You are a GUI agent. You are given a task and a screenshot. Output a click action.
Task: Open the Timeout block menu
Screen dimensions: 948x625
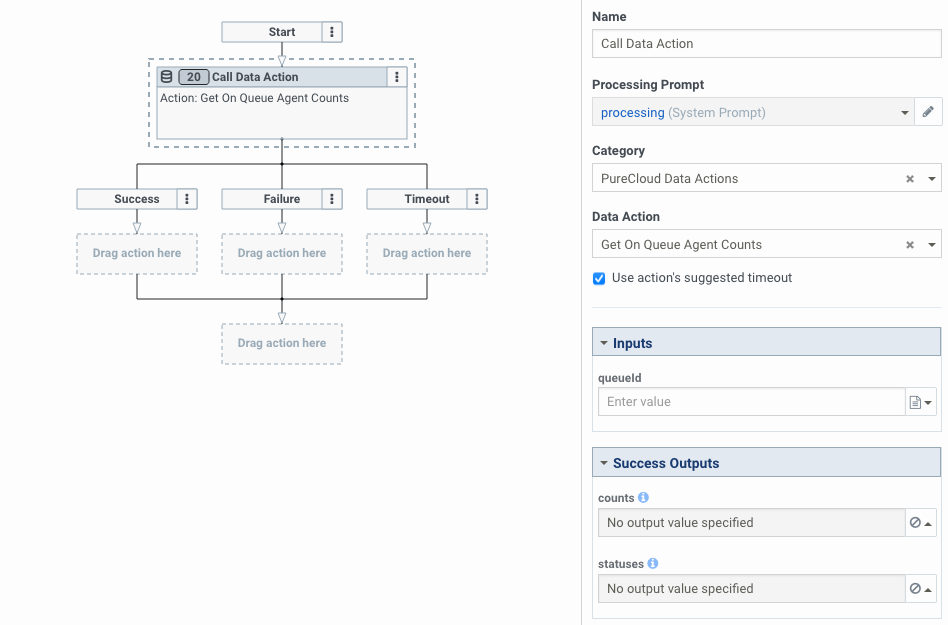[x=476, y=198]
